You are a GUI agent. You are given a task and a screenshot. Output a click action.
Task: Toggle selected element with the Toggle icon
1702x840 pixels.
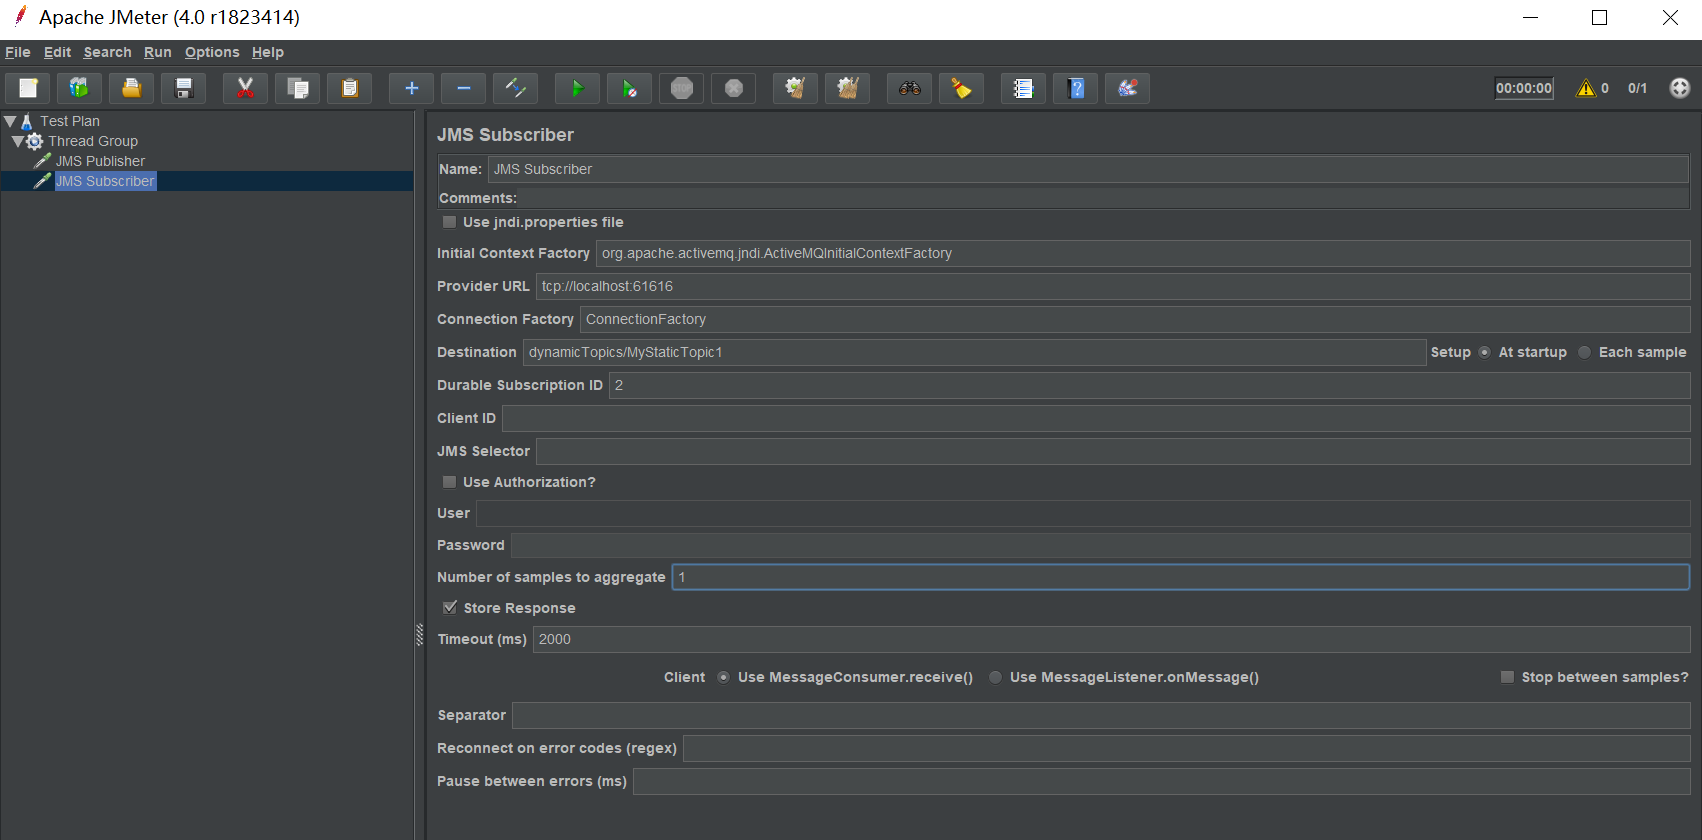click(x=515, y=88)
